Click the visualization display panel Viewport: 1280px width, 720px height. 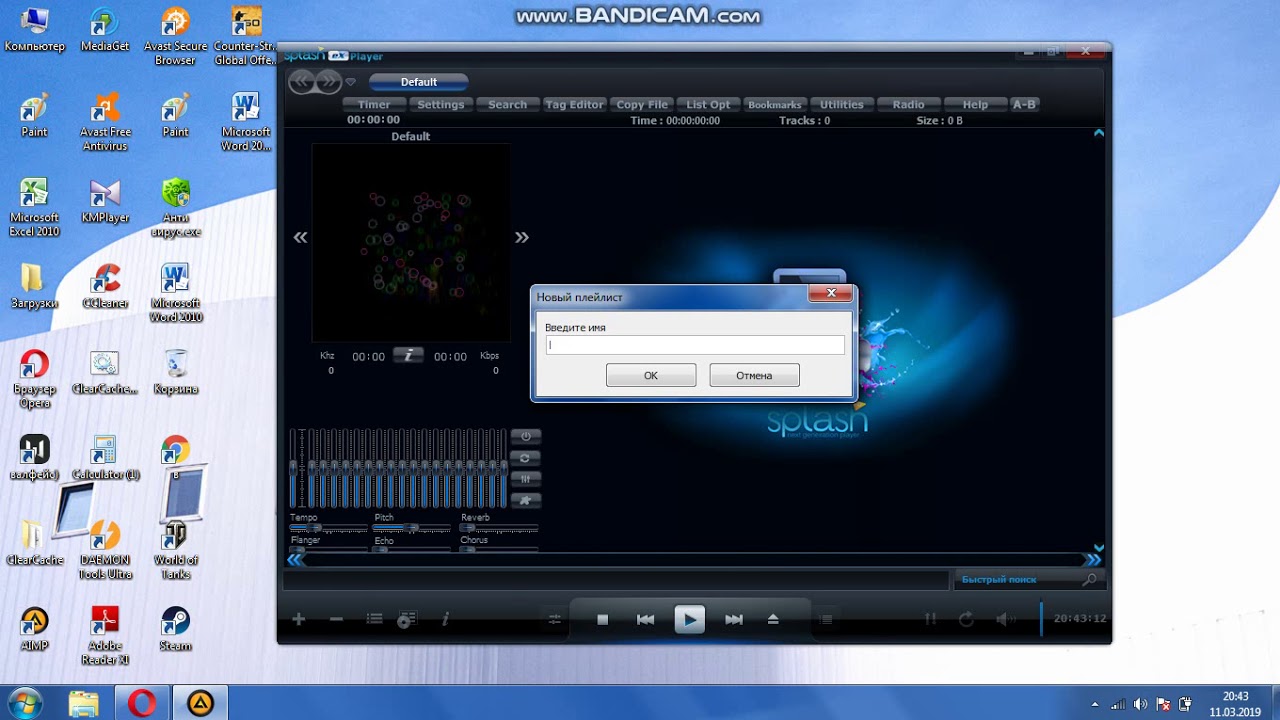coord(411,243)
